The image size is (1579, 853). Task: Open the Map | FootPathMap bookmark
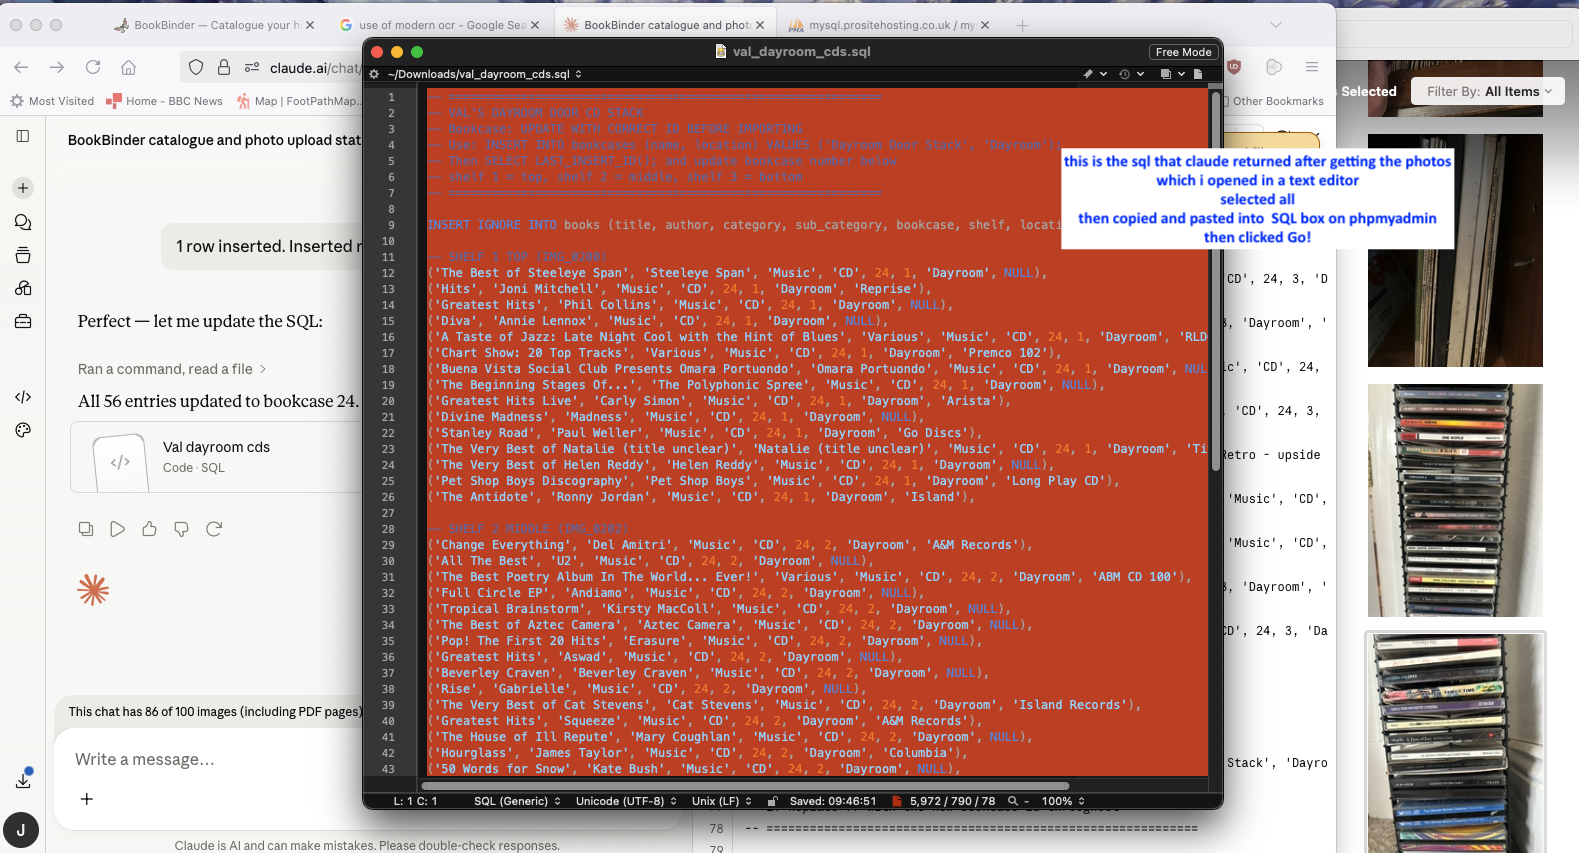pyautogui.click(x=298, y=101)
